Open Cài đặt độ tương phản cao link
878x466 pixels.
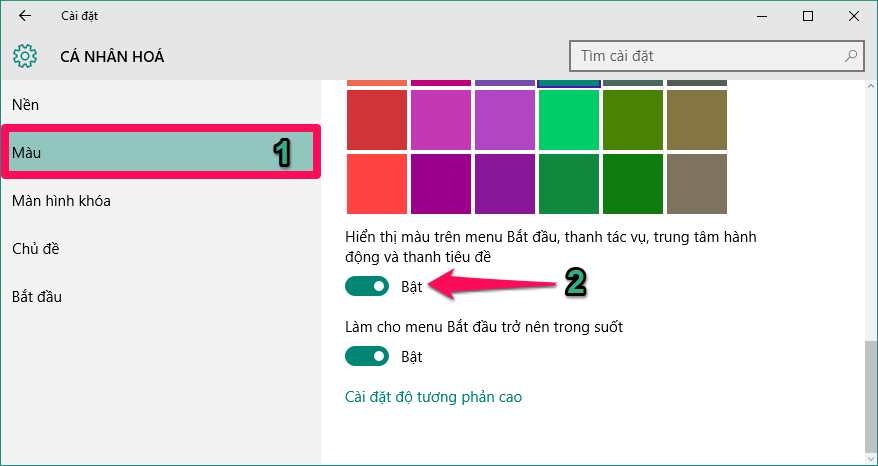[433, 397]
